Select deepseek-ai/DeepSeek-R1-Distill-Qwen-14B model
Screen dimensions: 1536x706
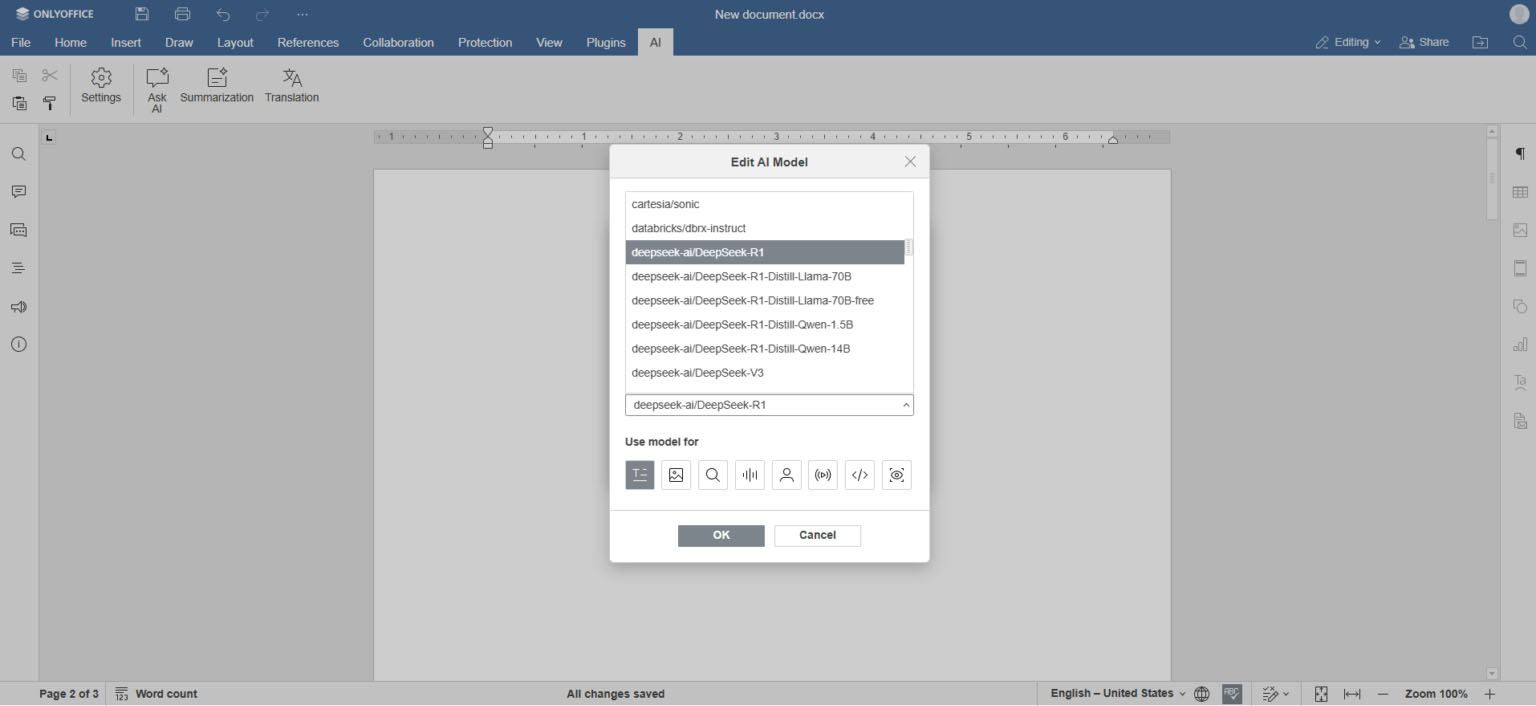pos(765,348)
